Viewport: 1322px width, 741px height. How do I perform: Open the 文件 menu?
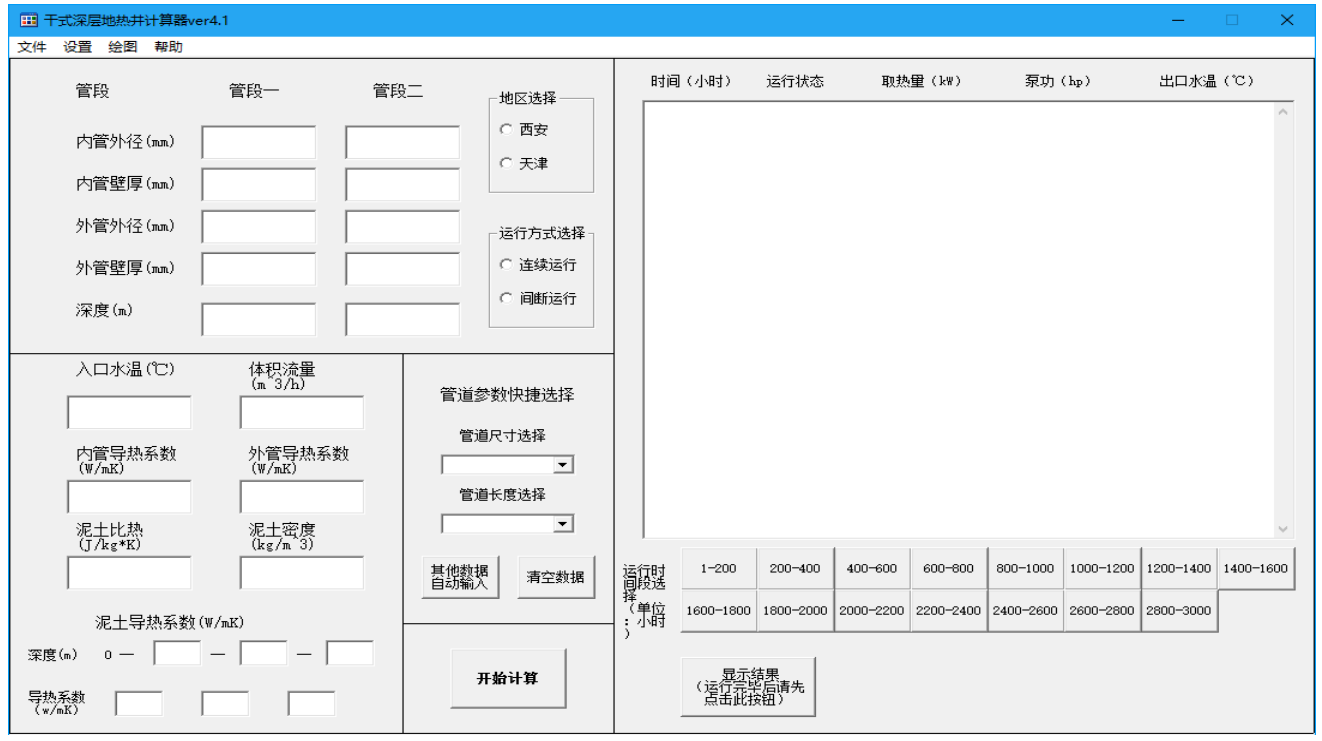[x=32, y=47]
